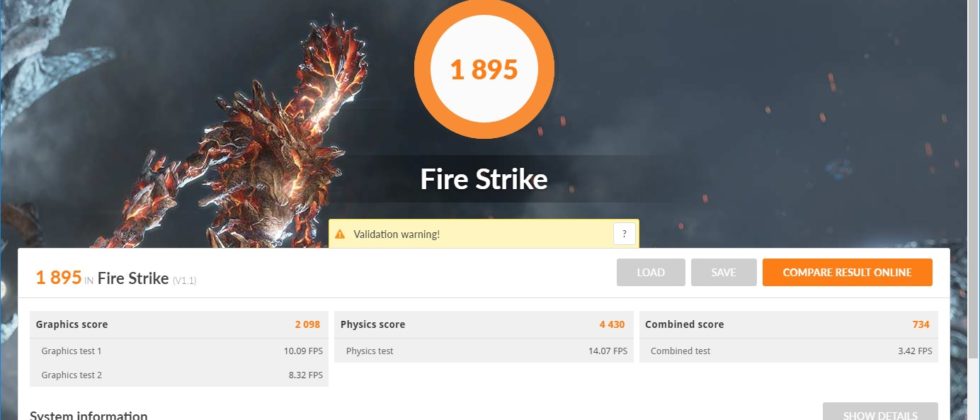Click the Graphics test 2 row
Image resolution: width=980 pixels, height=420 pixels.
click(x=179, y=375)
